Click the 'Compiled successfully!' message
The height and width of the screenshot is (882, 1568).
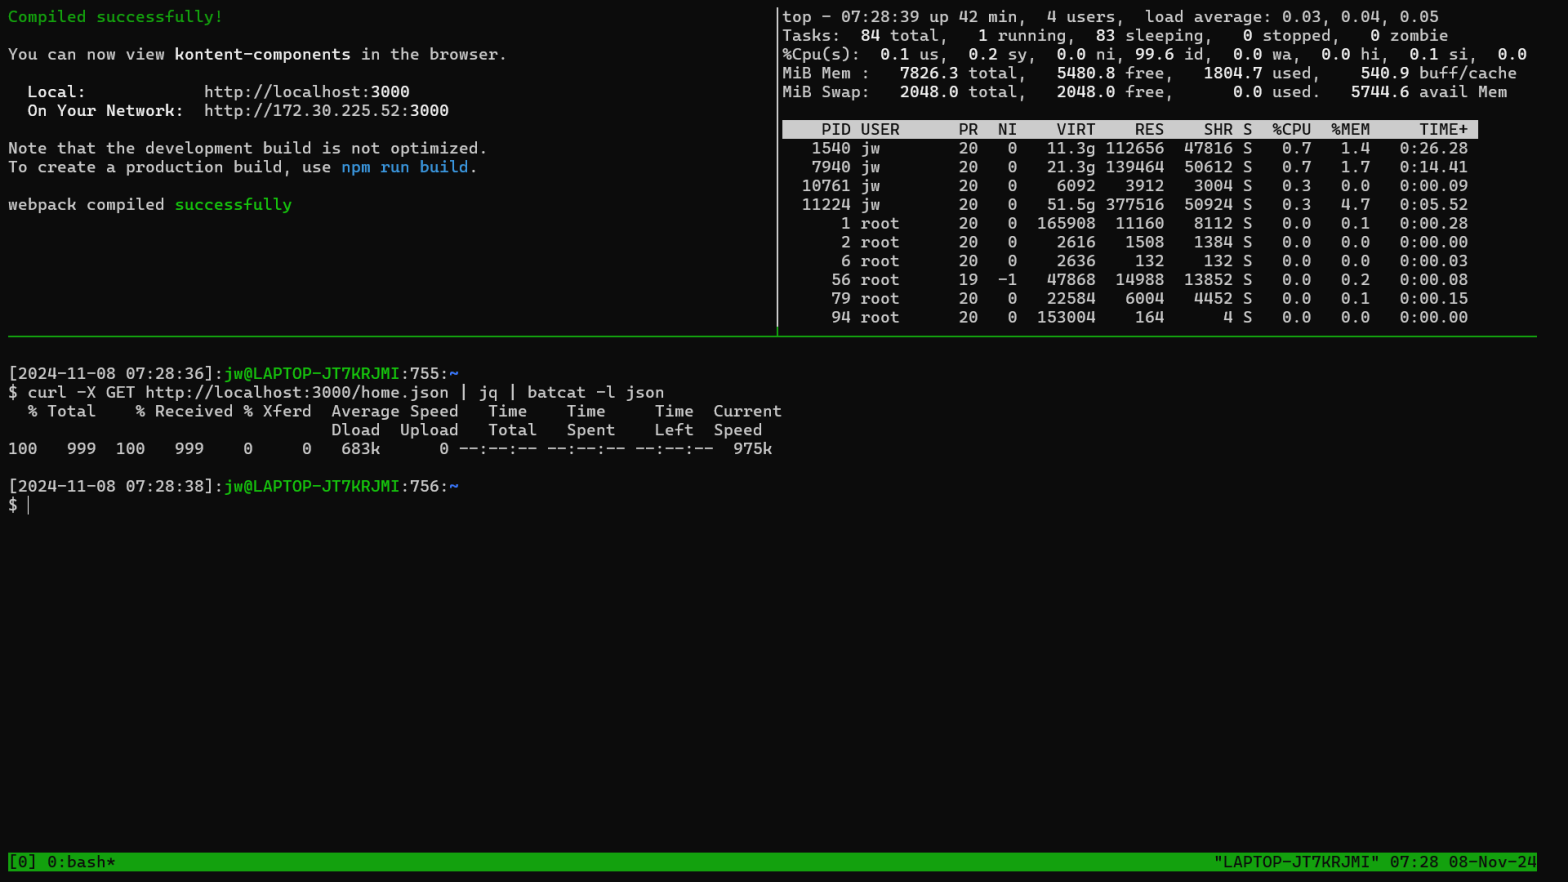pos(115,17)
